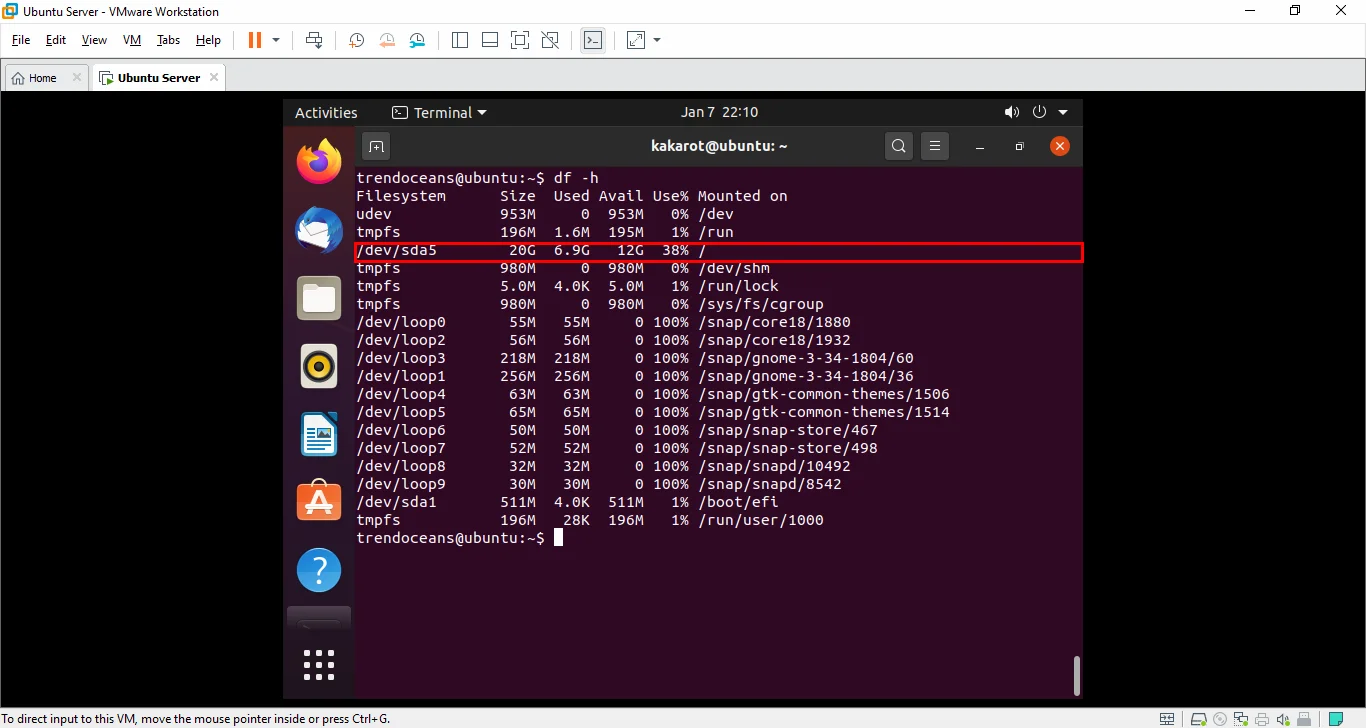
Task: Open the Help menu
Action: point(208,40)
